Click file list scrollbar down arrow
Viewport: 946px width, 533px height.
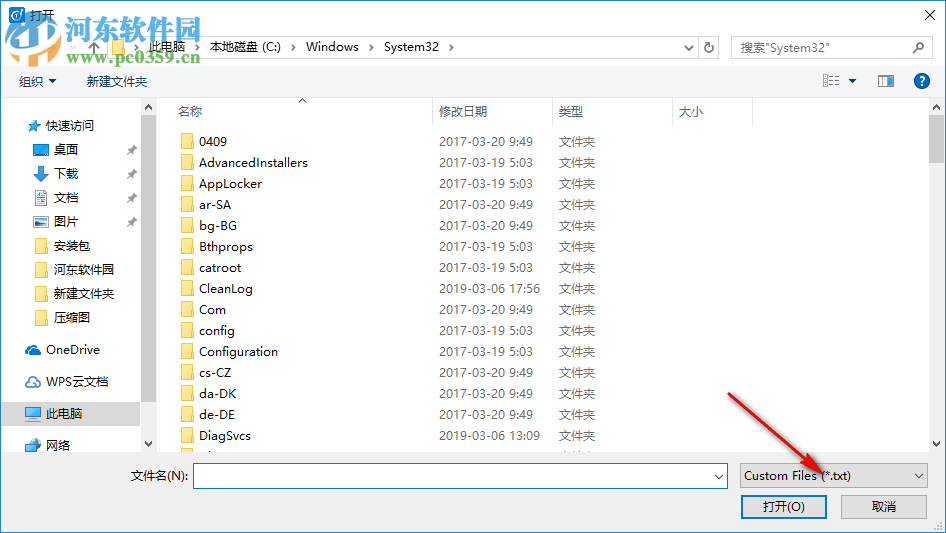point(936,444)
